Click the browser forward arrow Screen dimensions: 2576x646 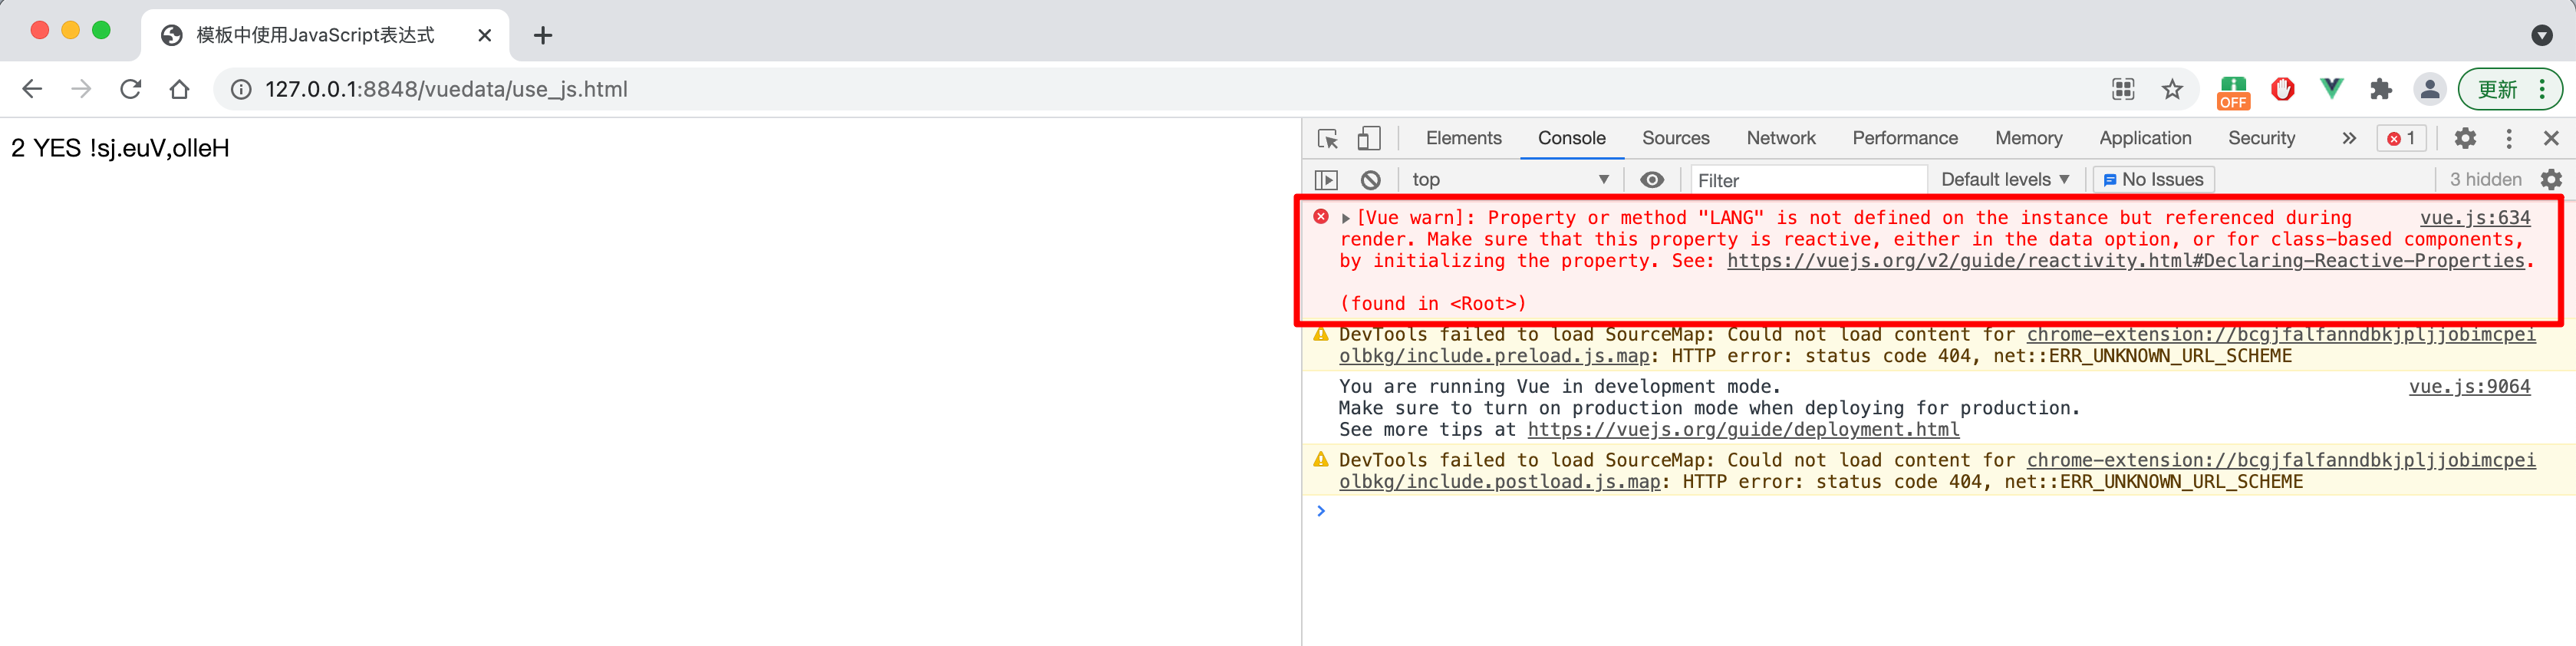pos(81,89)
